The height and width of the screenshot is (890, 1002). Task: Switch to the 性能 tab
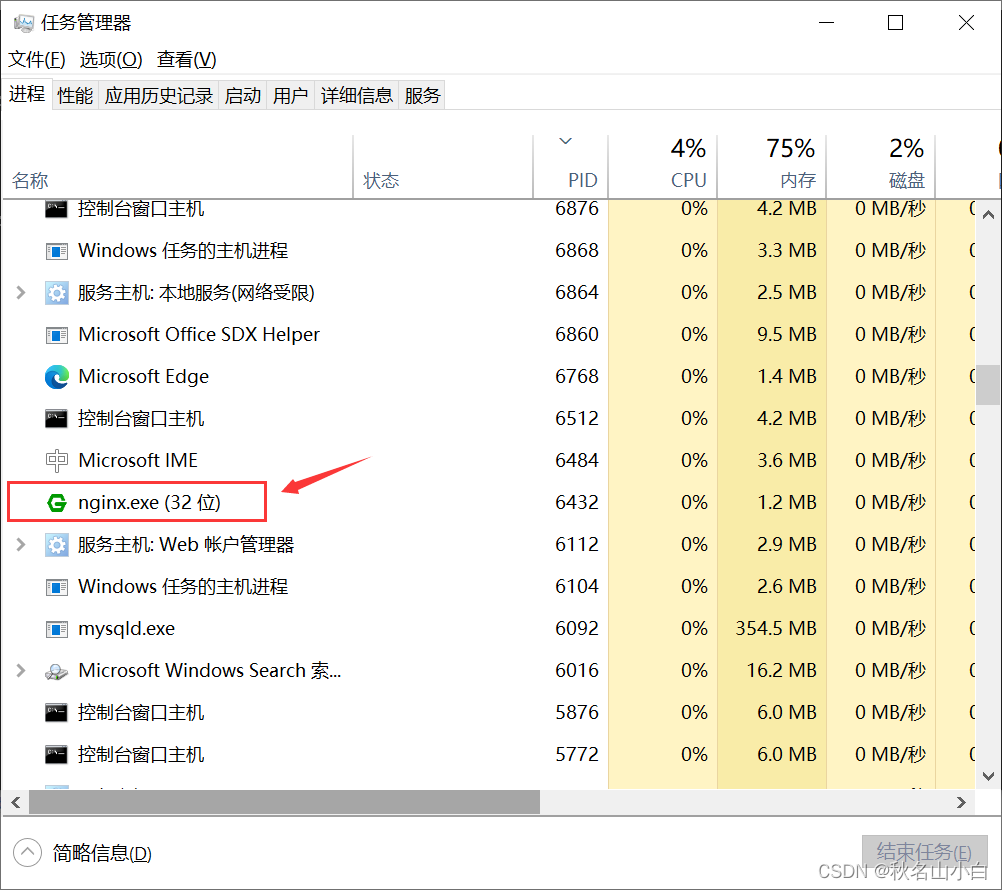(75, 95)
